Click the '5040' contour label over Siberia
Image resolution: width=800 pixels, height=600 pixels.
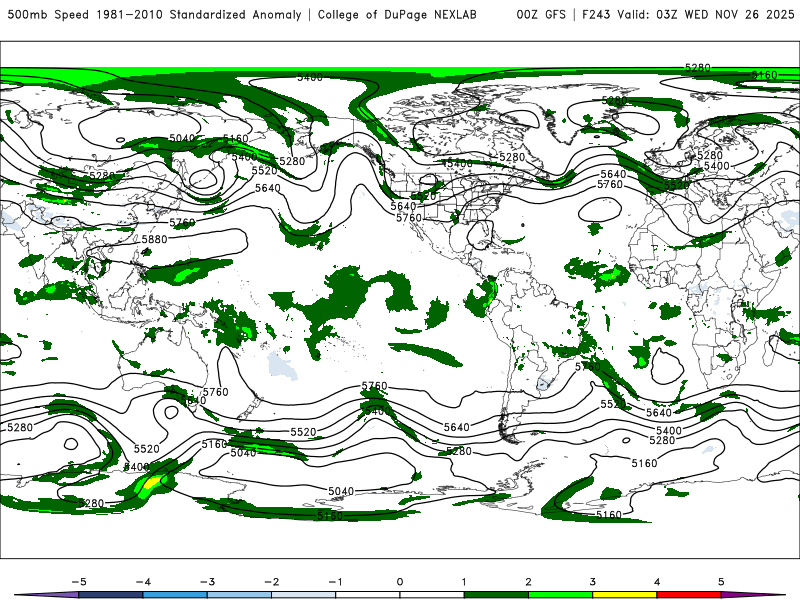[x=182, y=138]
